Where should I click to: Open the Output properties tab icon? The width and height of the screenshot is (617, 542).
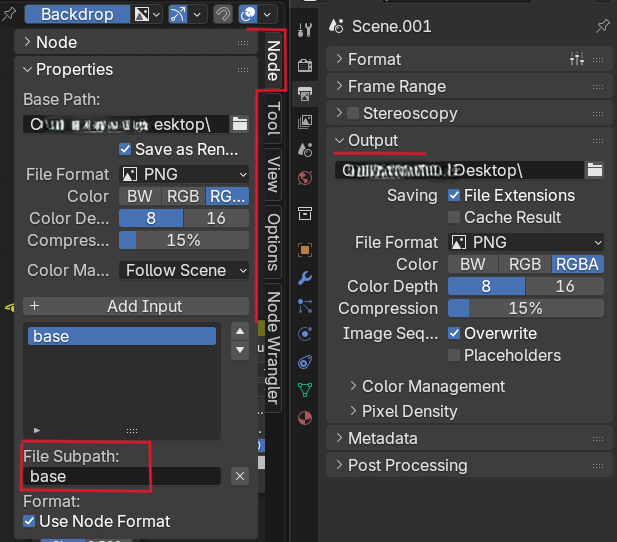pos(306,93)
